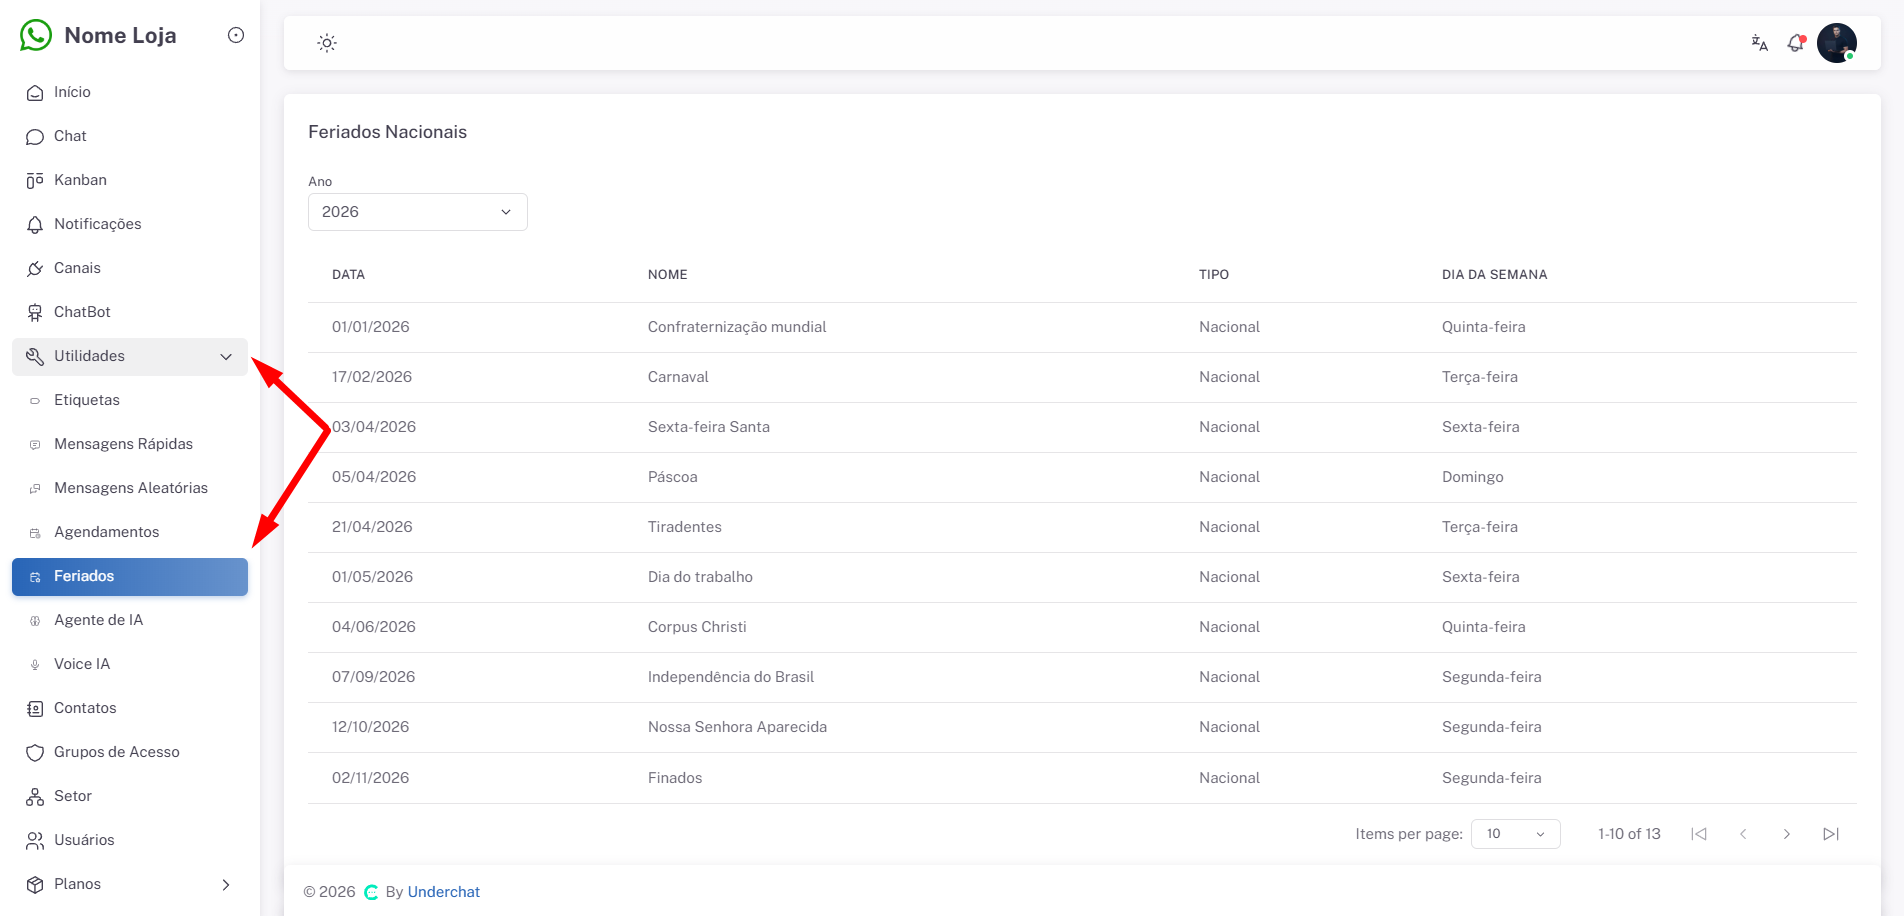Click the Mensagens Aleatórias icon
This screenshot has height=916, width=1904.
pyautogui.click(x=35, y=489)
